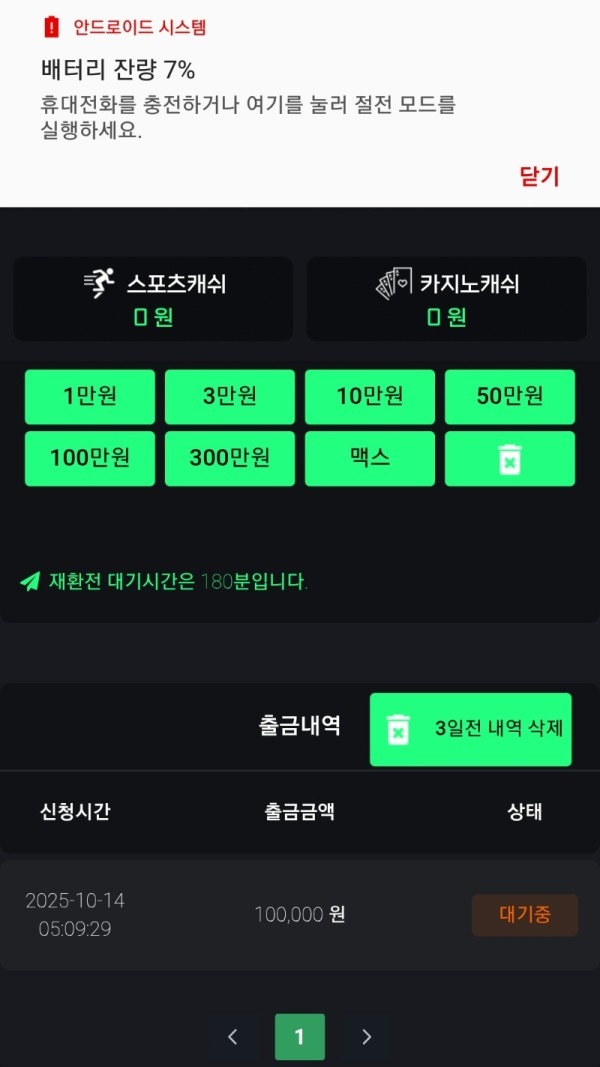
Task: Delete history with 3일전 내역 삭제 button
Action: point(471,729)
